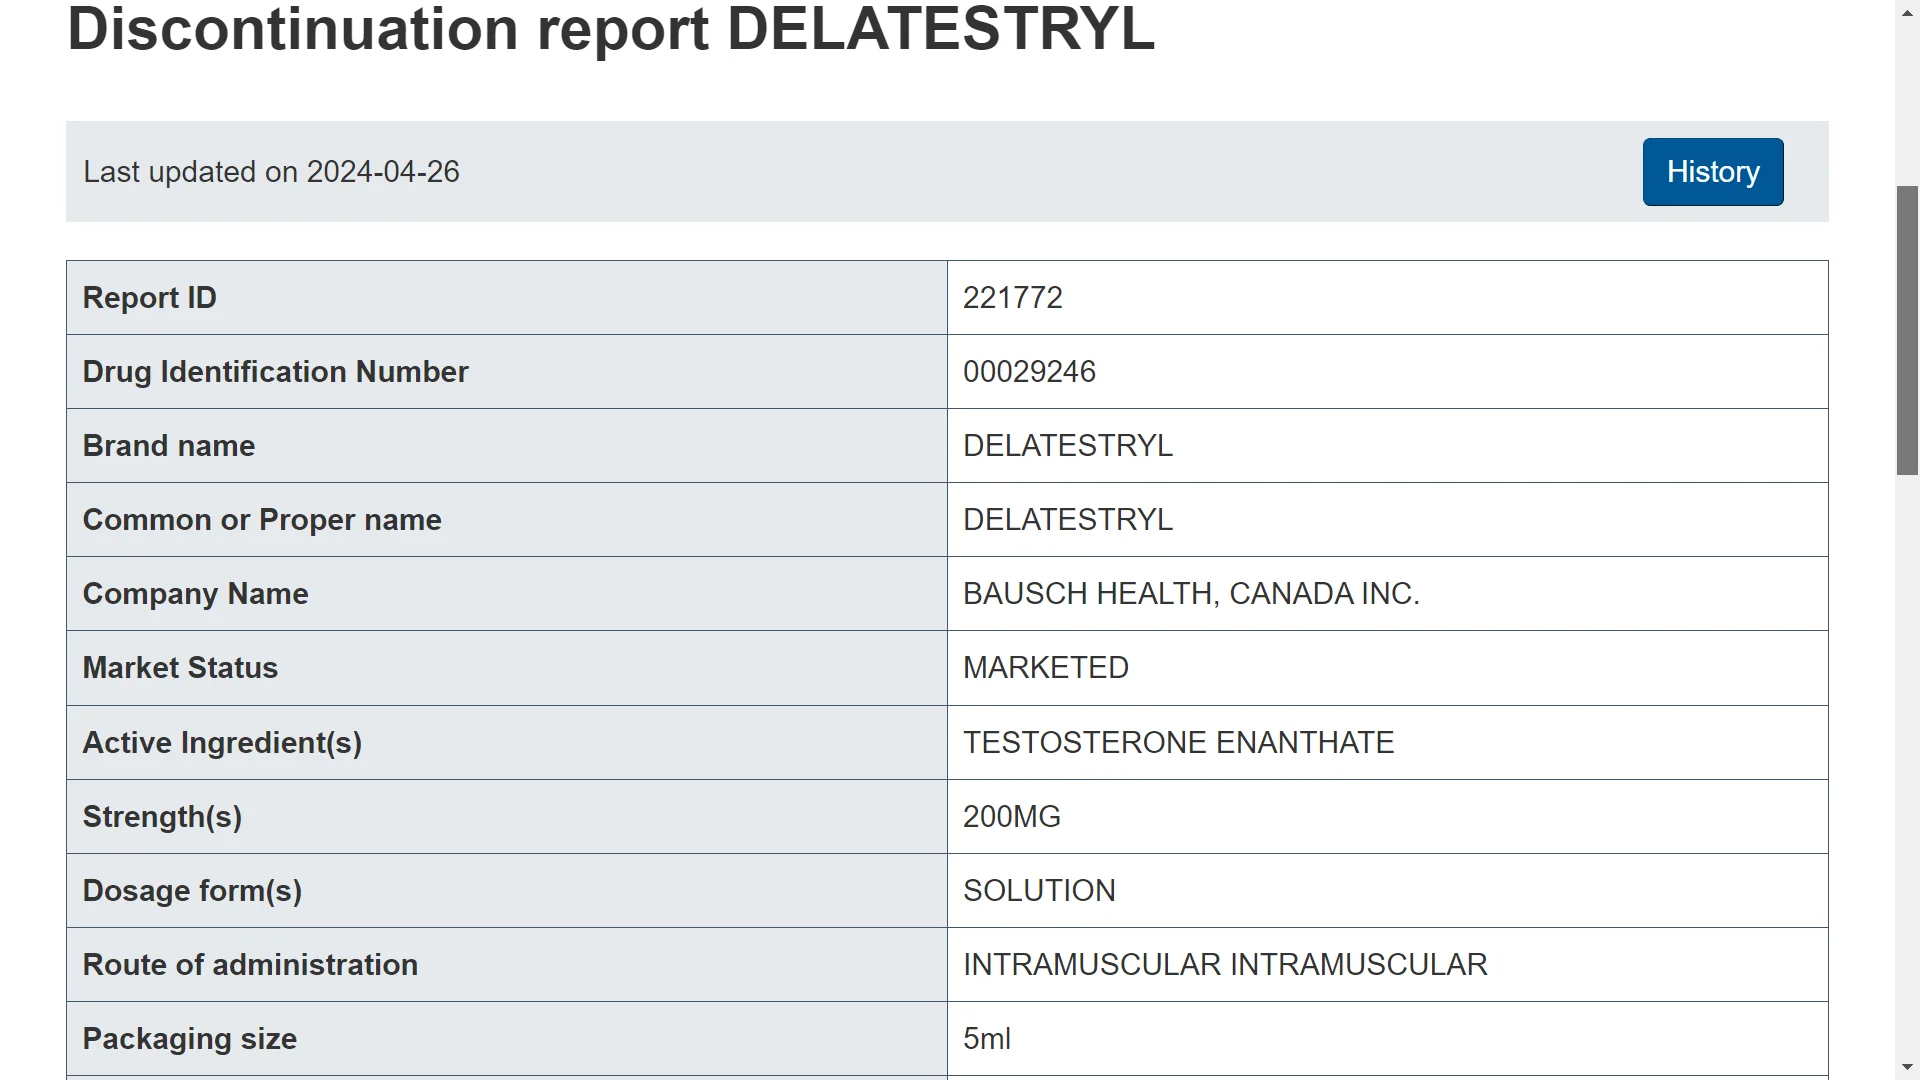1920x1080 pixels.
Task: Select the TESTOSTERONE ENANTHATE ingredient cell
Action: (1178, 743)
